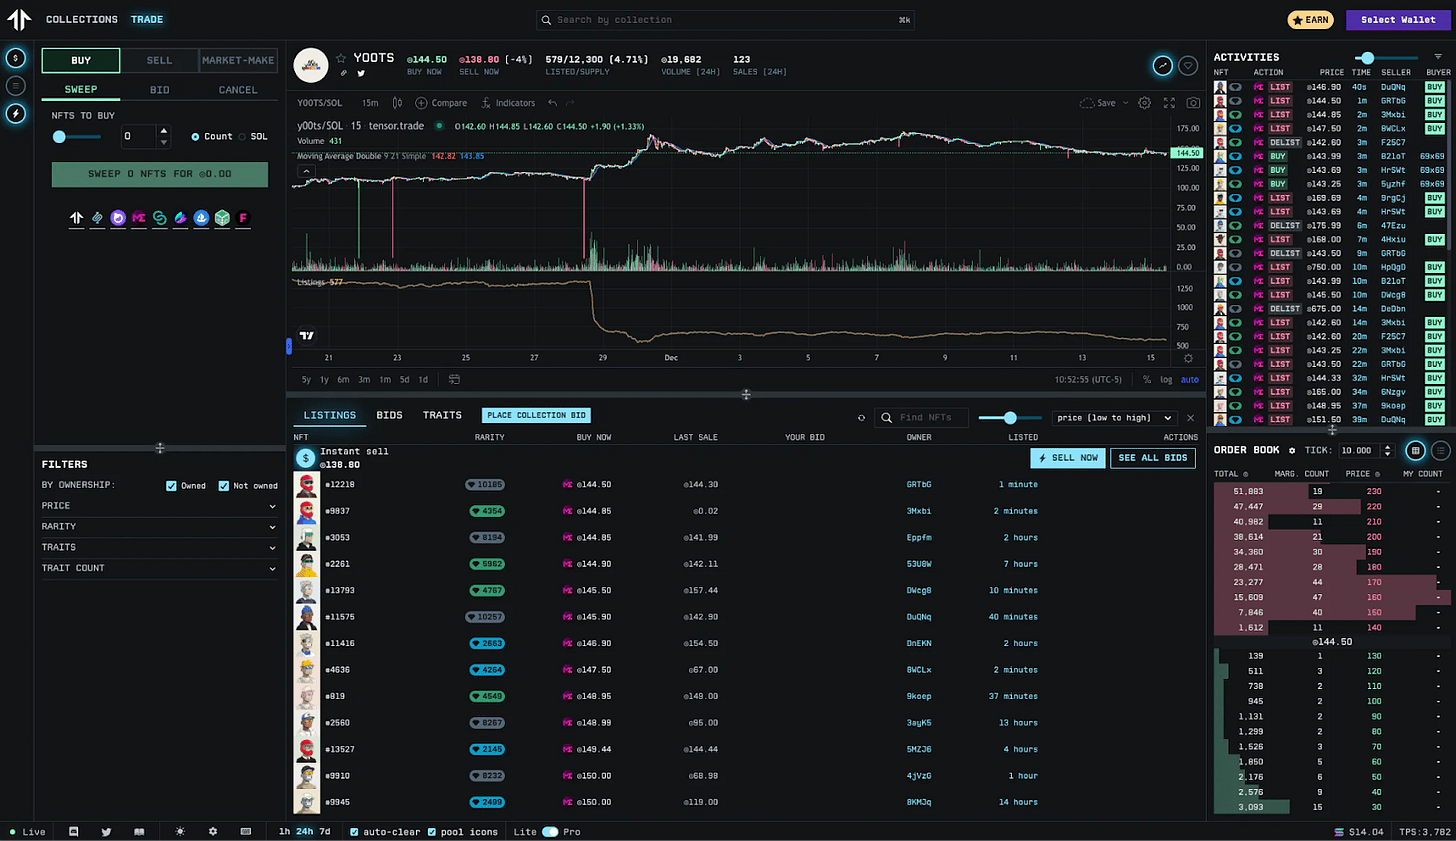The width and height of the screenshot is (1456, 841).
Task: Switch to the BIDS tab in listings
Action: (x=389, y=416)
